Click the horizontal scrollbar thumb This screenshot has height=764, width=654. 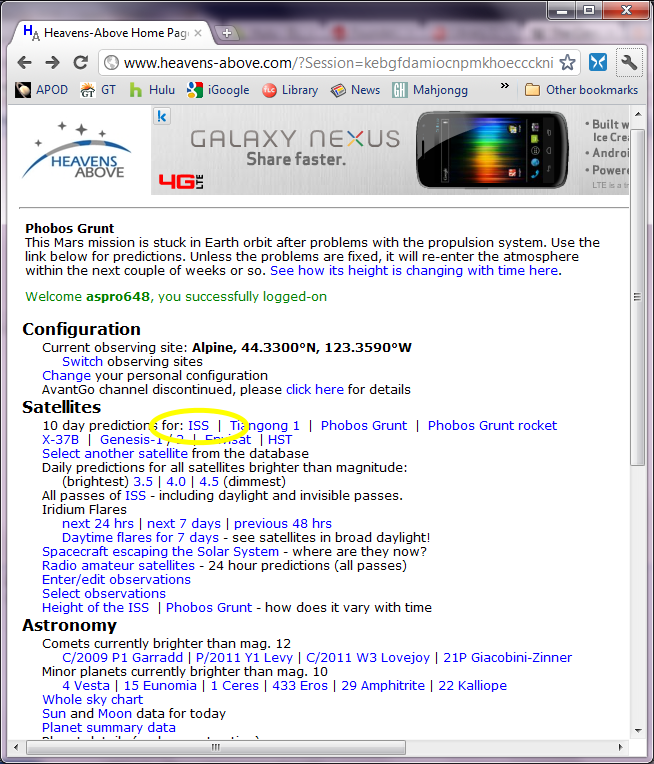[215, 747]
